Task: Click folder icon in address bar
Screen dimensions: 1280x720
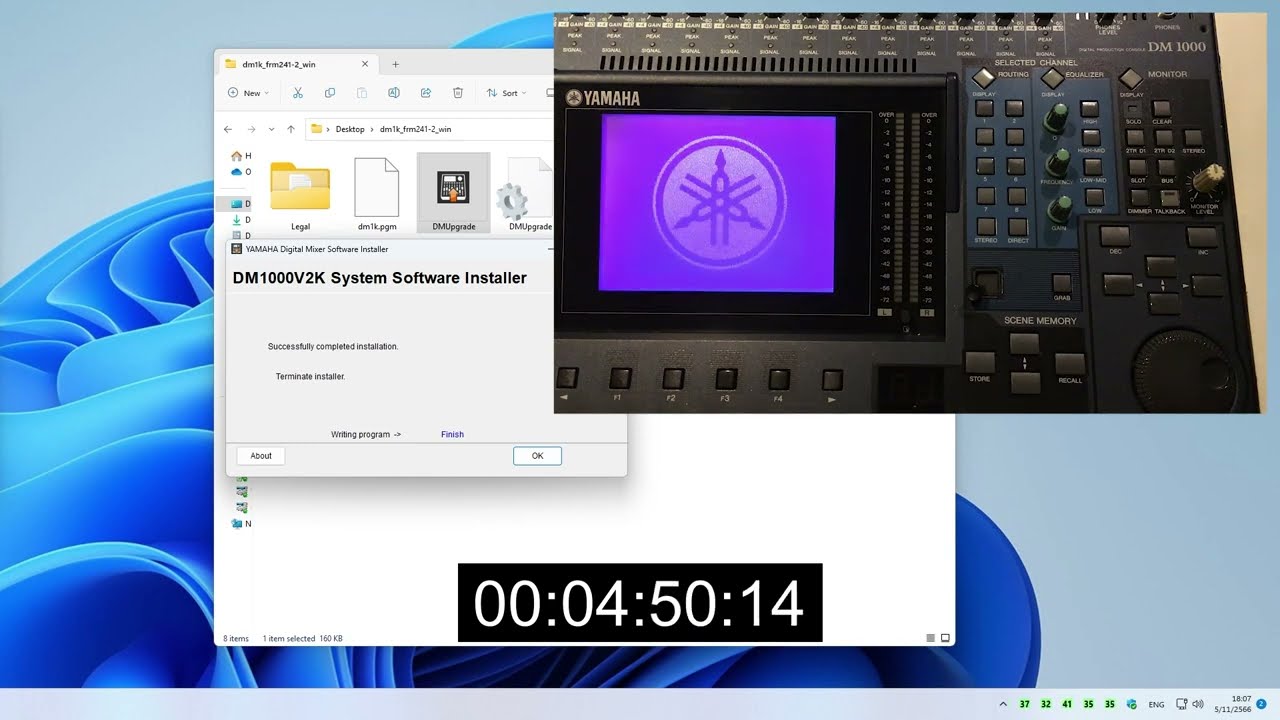Action: (x=316, y=129)
